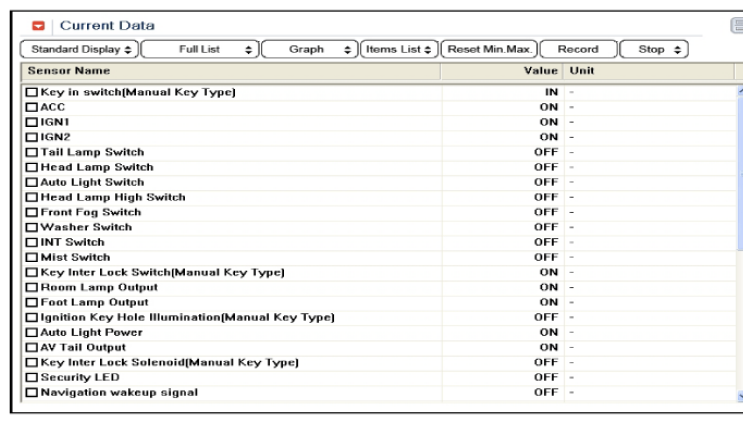Check the Washer Switch checkbox
The height and width of the screenshot is (424, 752).
click(x=32, y=227)
